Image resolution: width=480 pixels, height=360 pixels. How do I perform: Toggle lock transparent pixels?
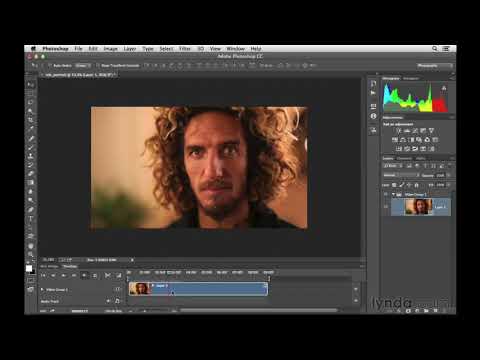[x=394, y=185]
